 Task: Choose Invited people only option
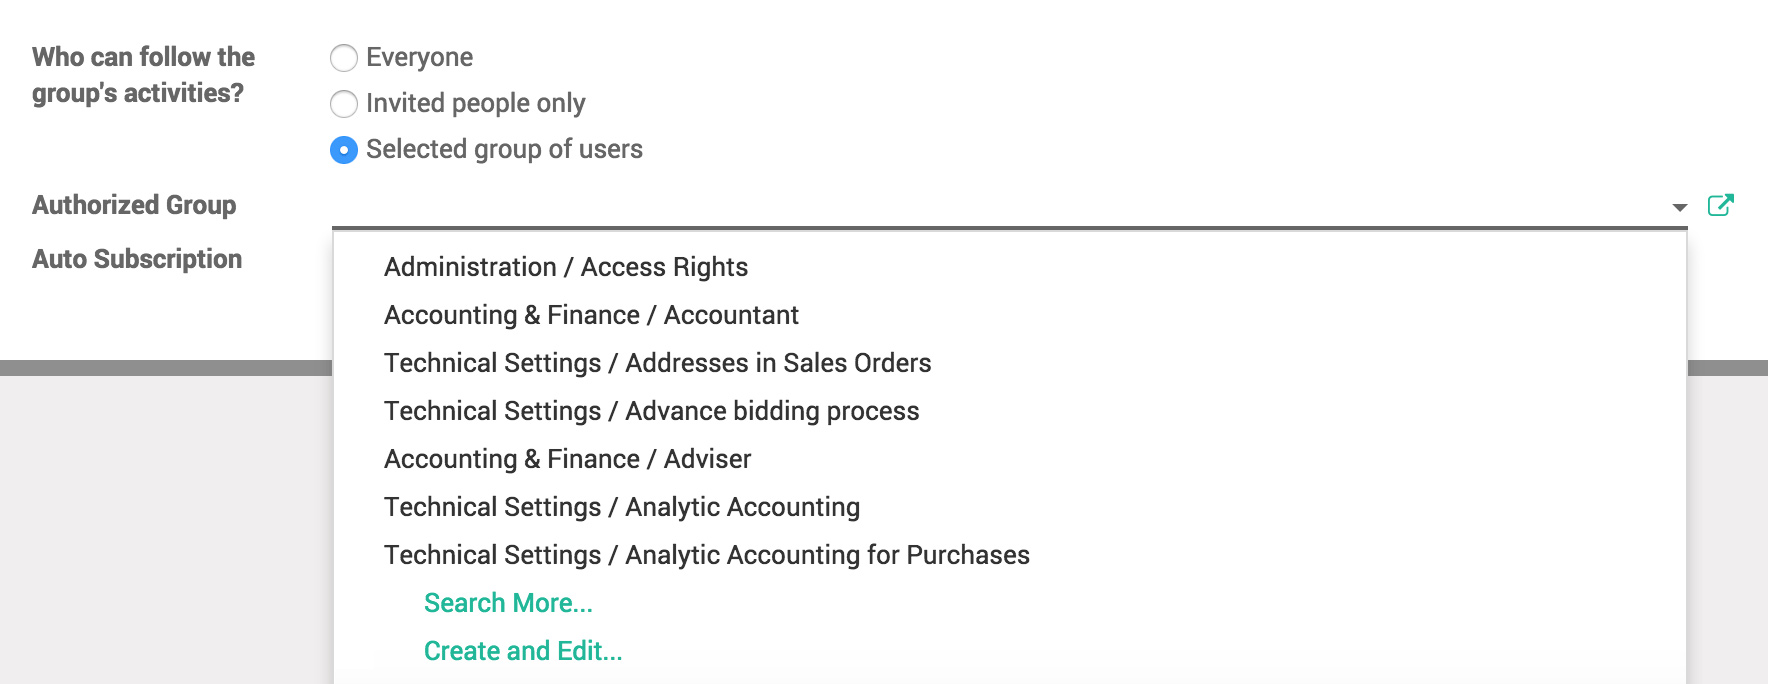point(344,104)
